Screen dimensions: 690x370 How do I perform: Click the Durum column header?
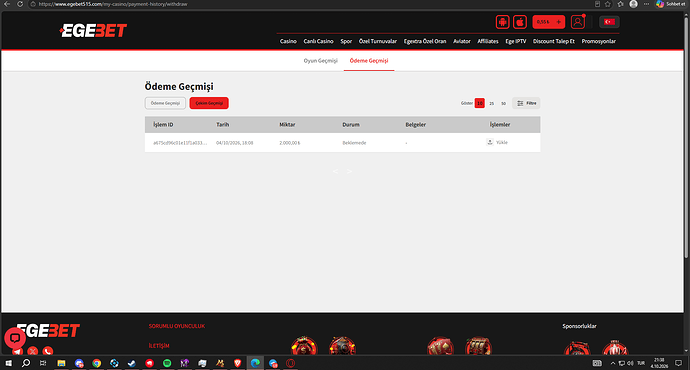(x=351, y=125)
